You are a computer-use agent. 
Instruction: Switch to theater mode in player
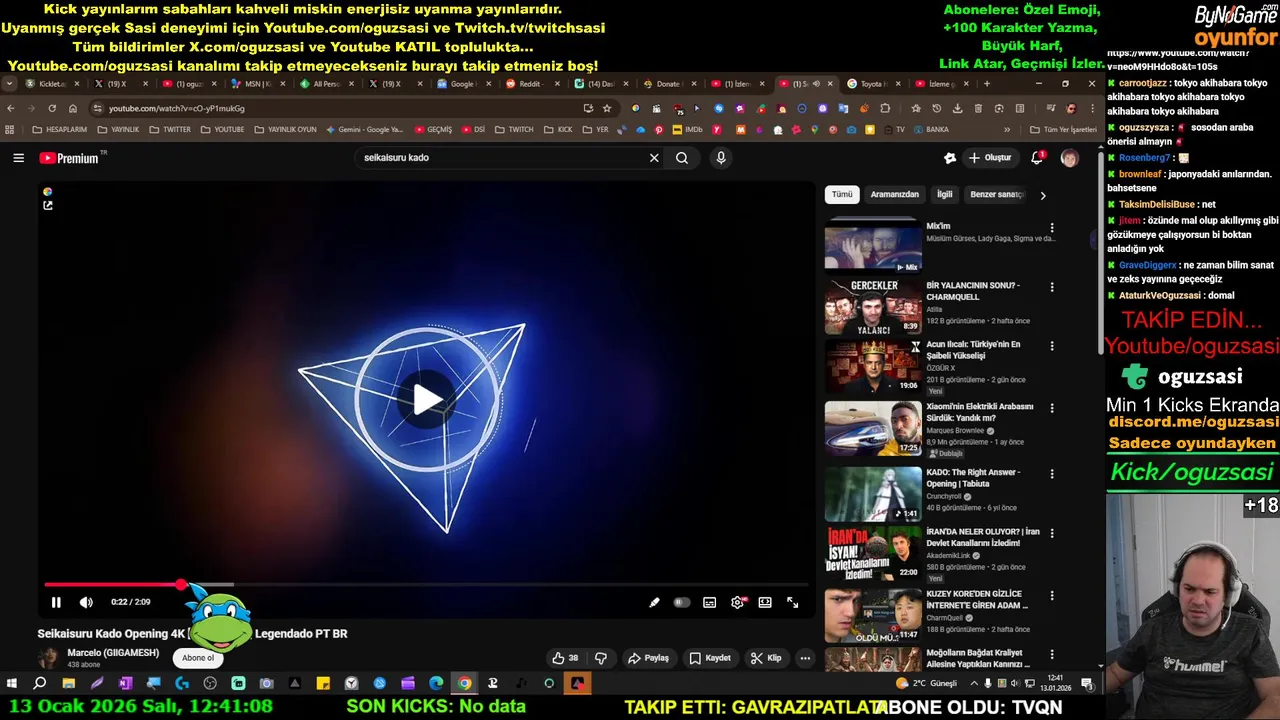765,602
